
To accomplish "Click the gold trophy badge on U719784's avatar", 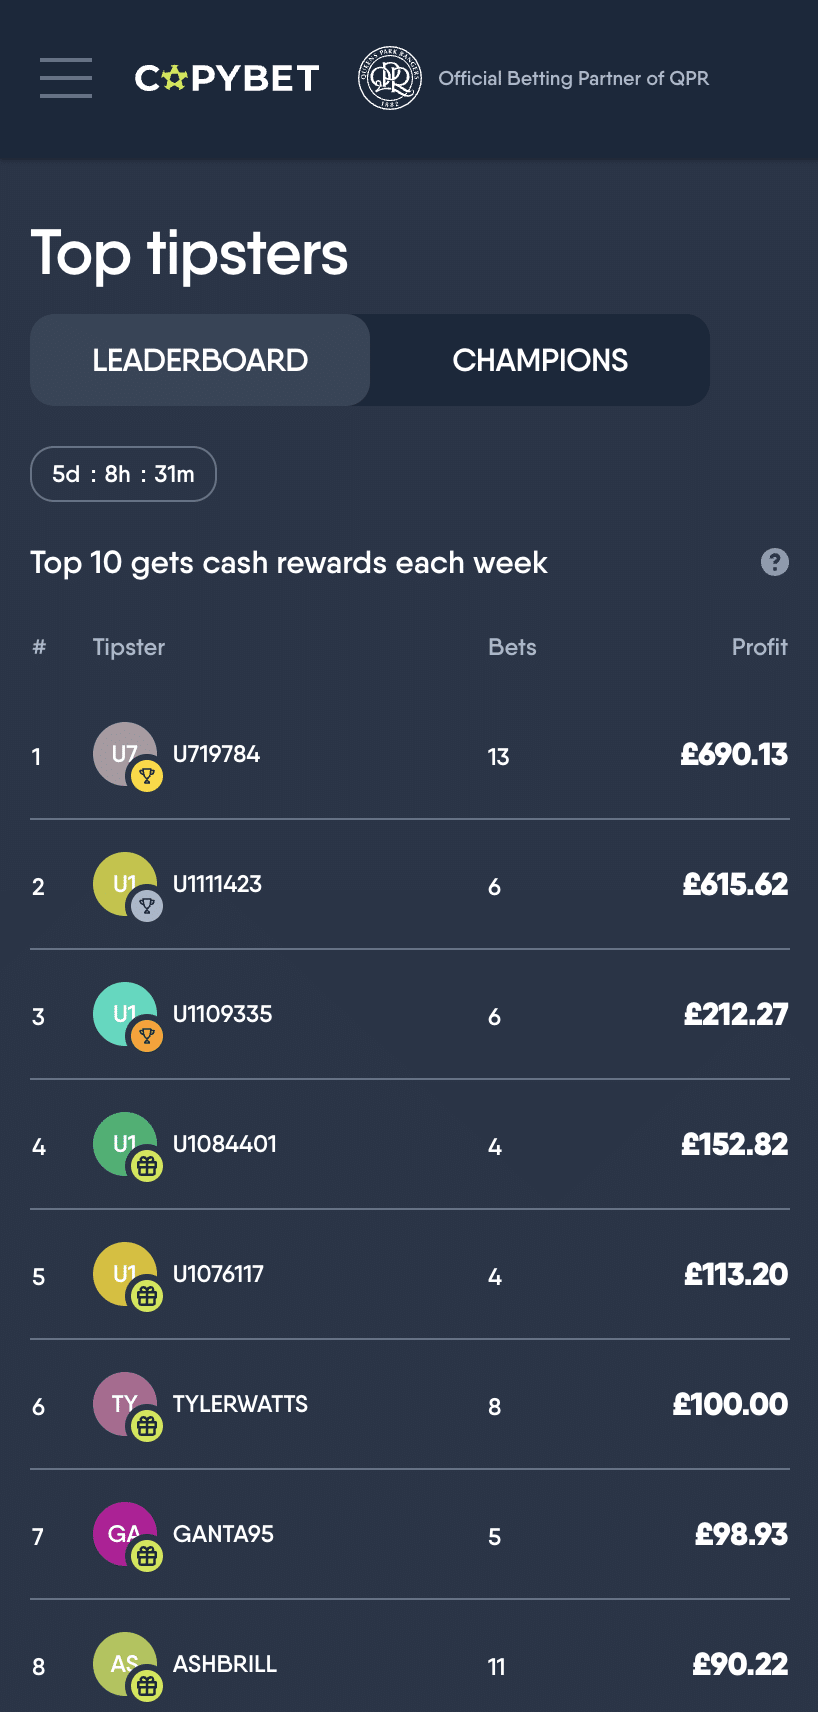I will 146,776.
